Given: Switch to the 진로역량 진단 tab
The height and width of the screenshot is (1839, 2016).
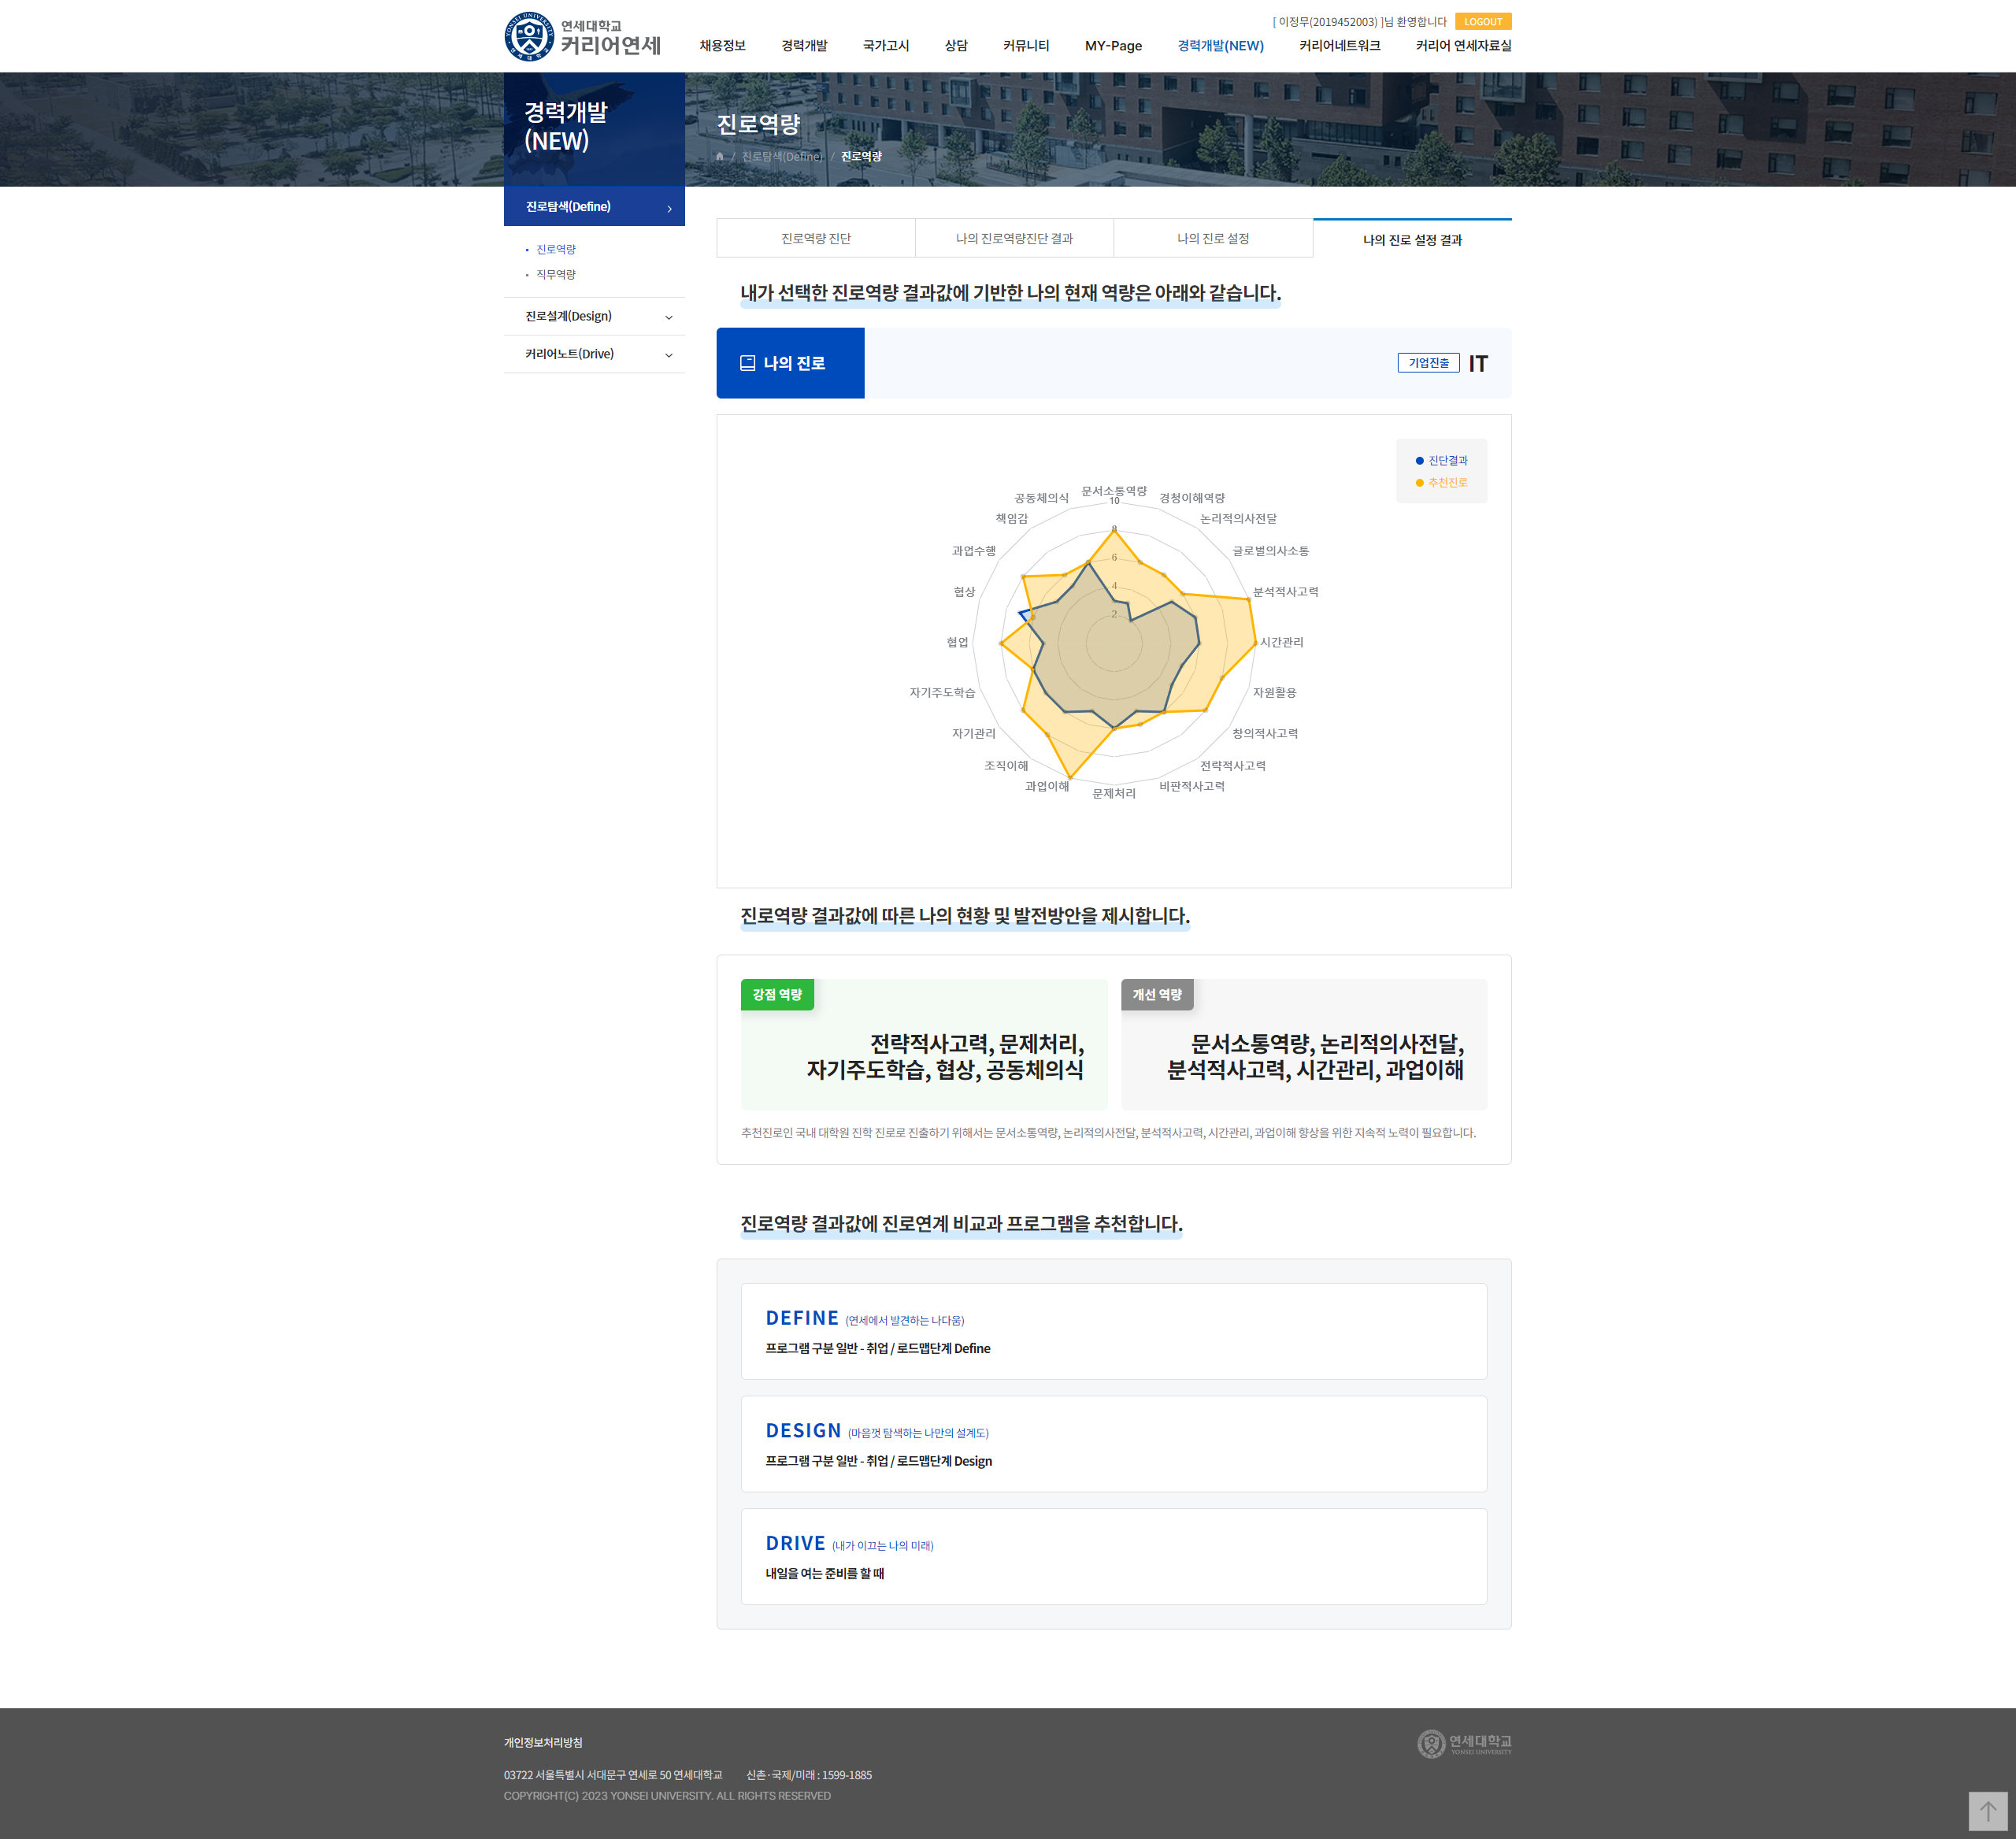Looking at the screenshot, I should (x=815, y=239).
